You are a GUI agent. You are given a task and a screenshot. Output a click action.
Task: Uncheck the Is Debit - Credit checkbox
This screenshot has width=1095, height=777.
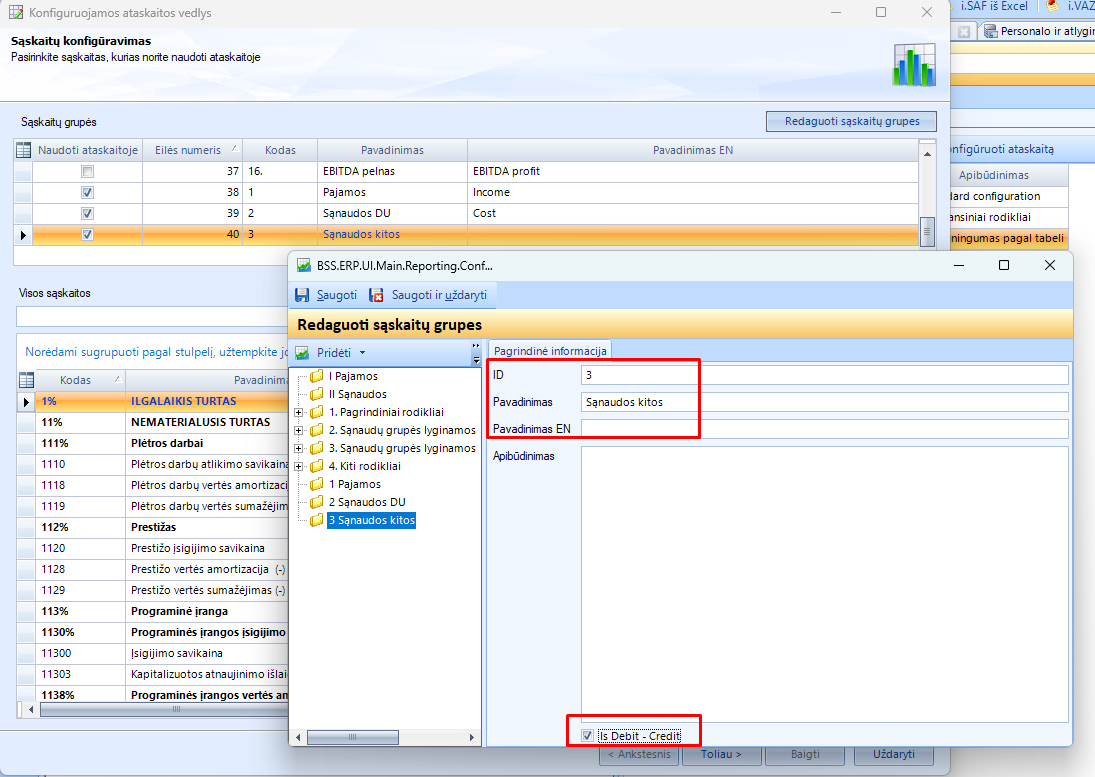click(x=587, y=736)
